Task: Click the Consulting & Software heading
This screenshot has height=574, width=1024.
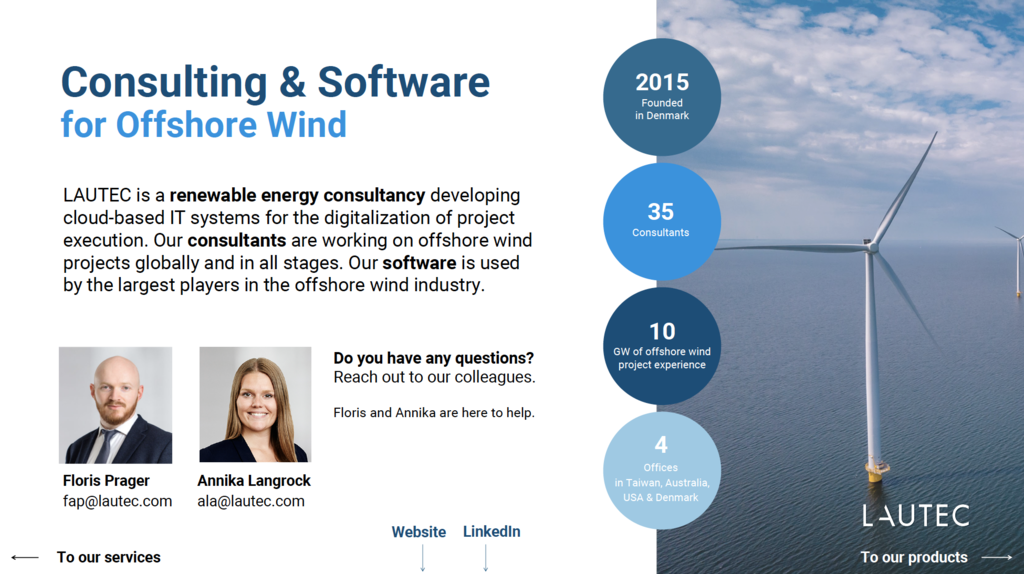Action: tap(275, 82)
